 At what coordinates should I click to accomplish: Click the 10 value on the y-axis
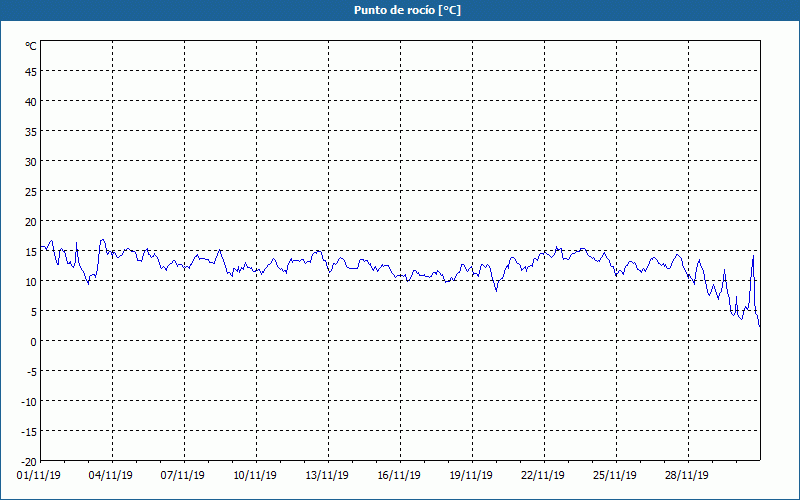tap(31, 282)
